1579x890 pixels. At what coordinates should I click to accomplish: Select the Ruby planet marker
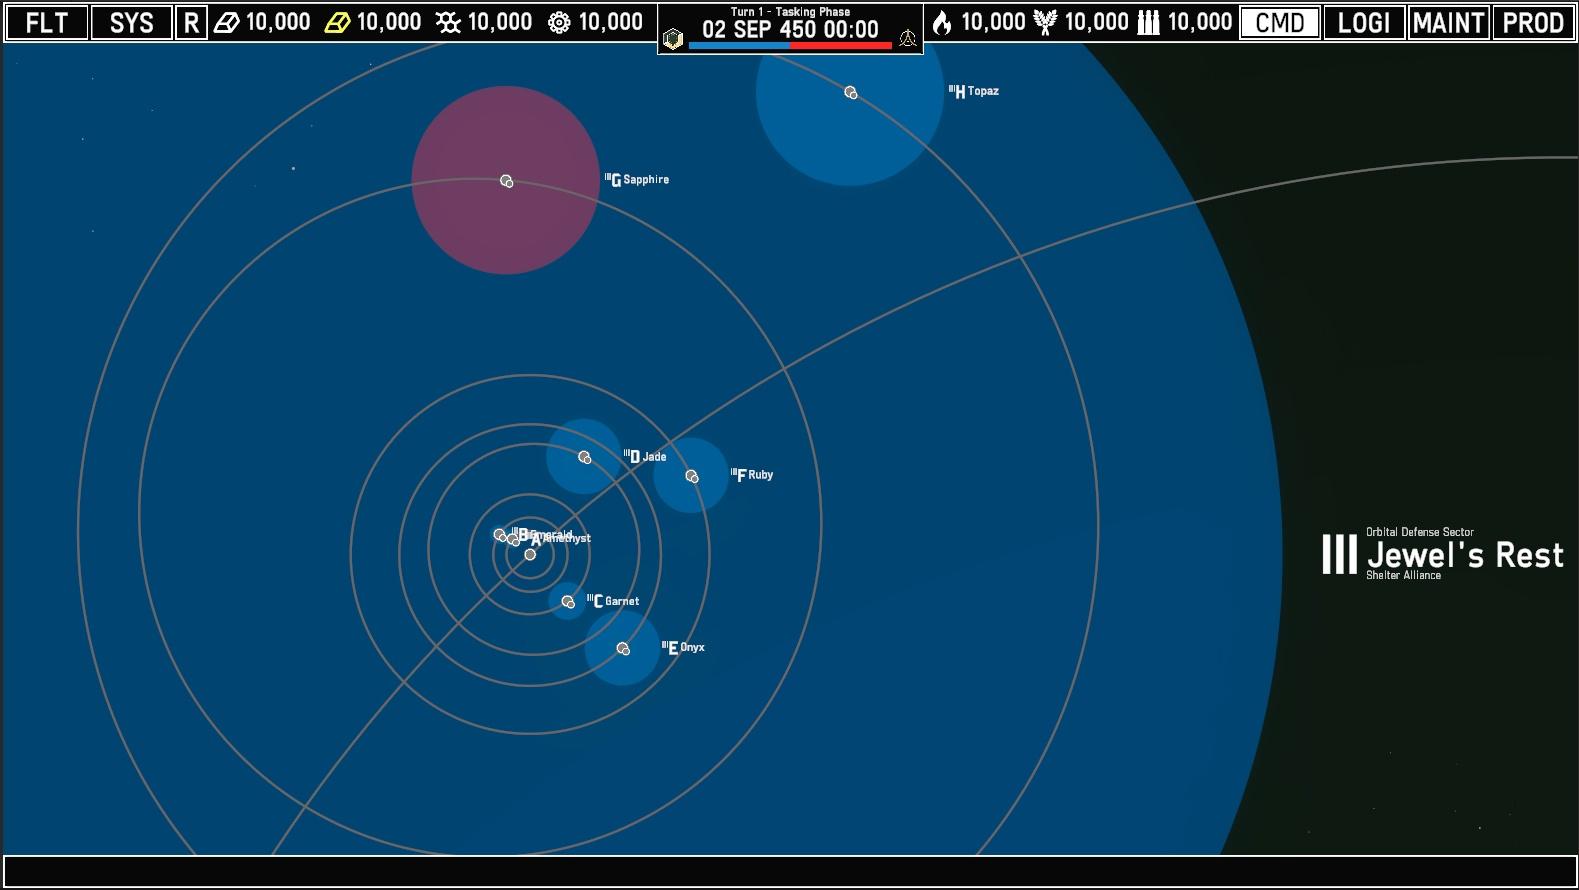(691, 476)
